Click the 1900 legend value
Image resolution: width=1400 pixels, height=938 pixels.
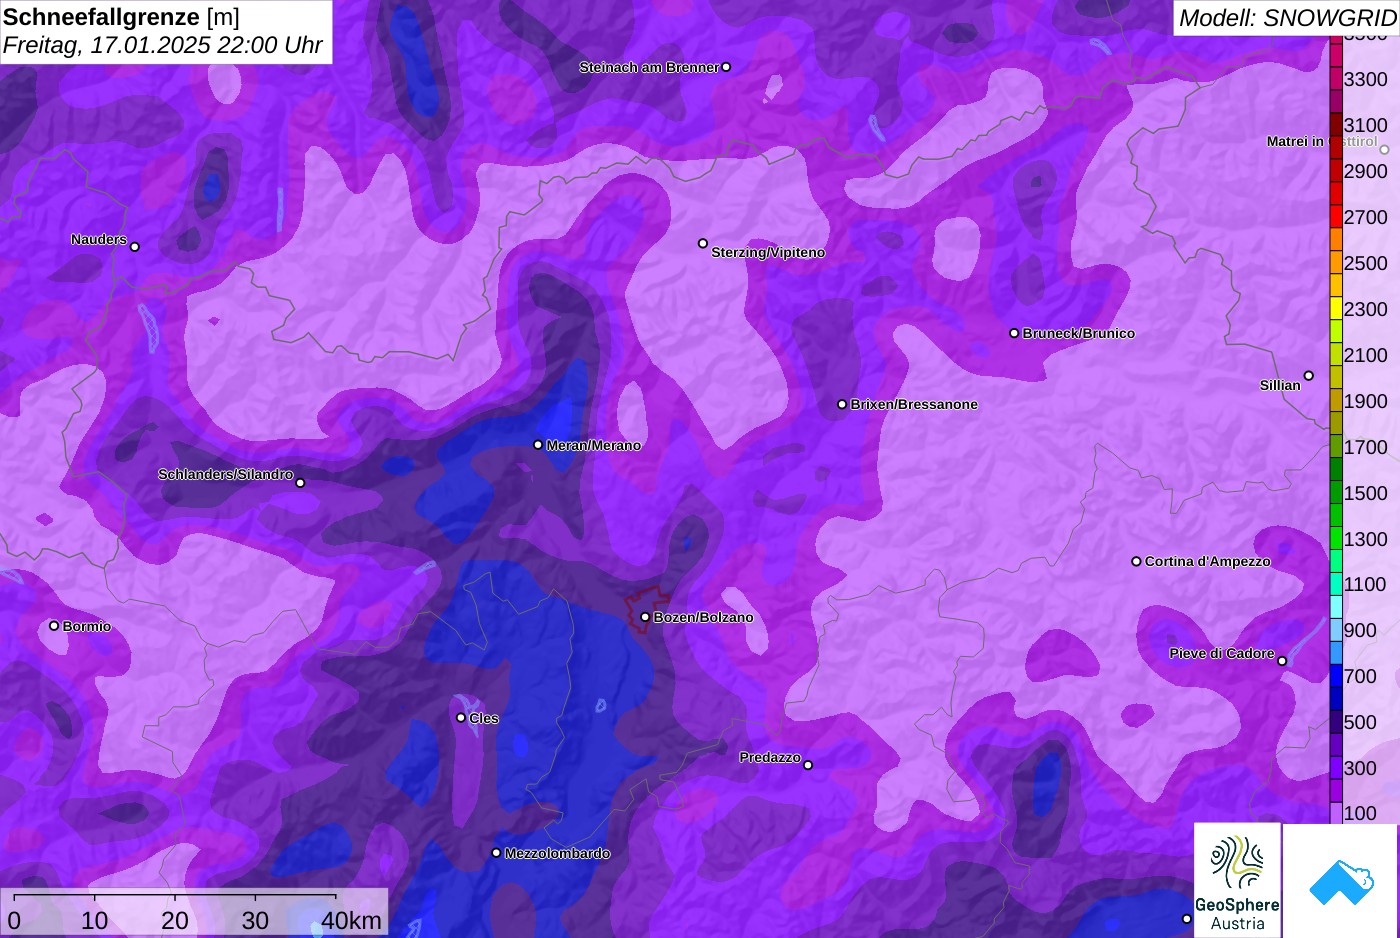(x=1366, y=401)
